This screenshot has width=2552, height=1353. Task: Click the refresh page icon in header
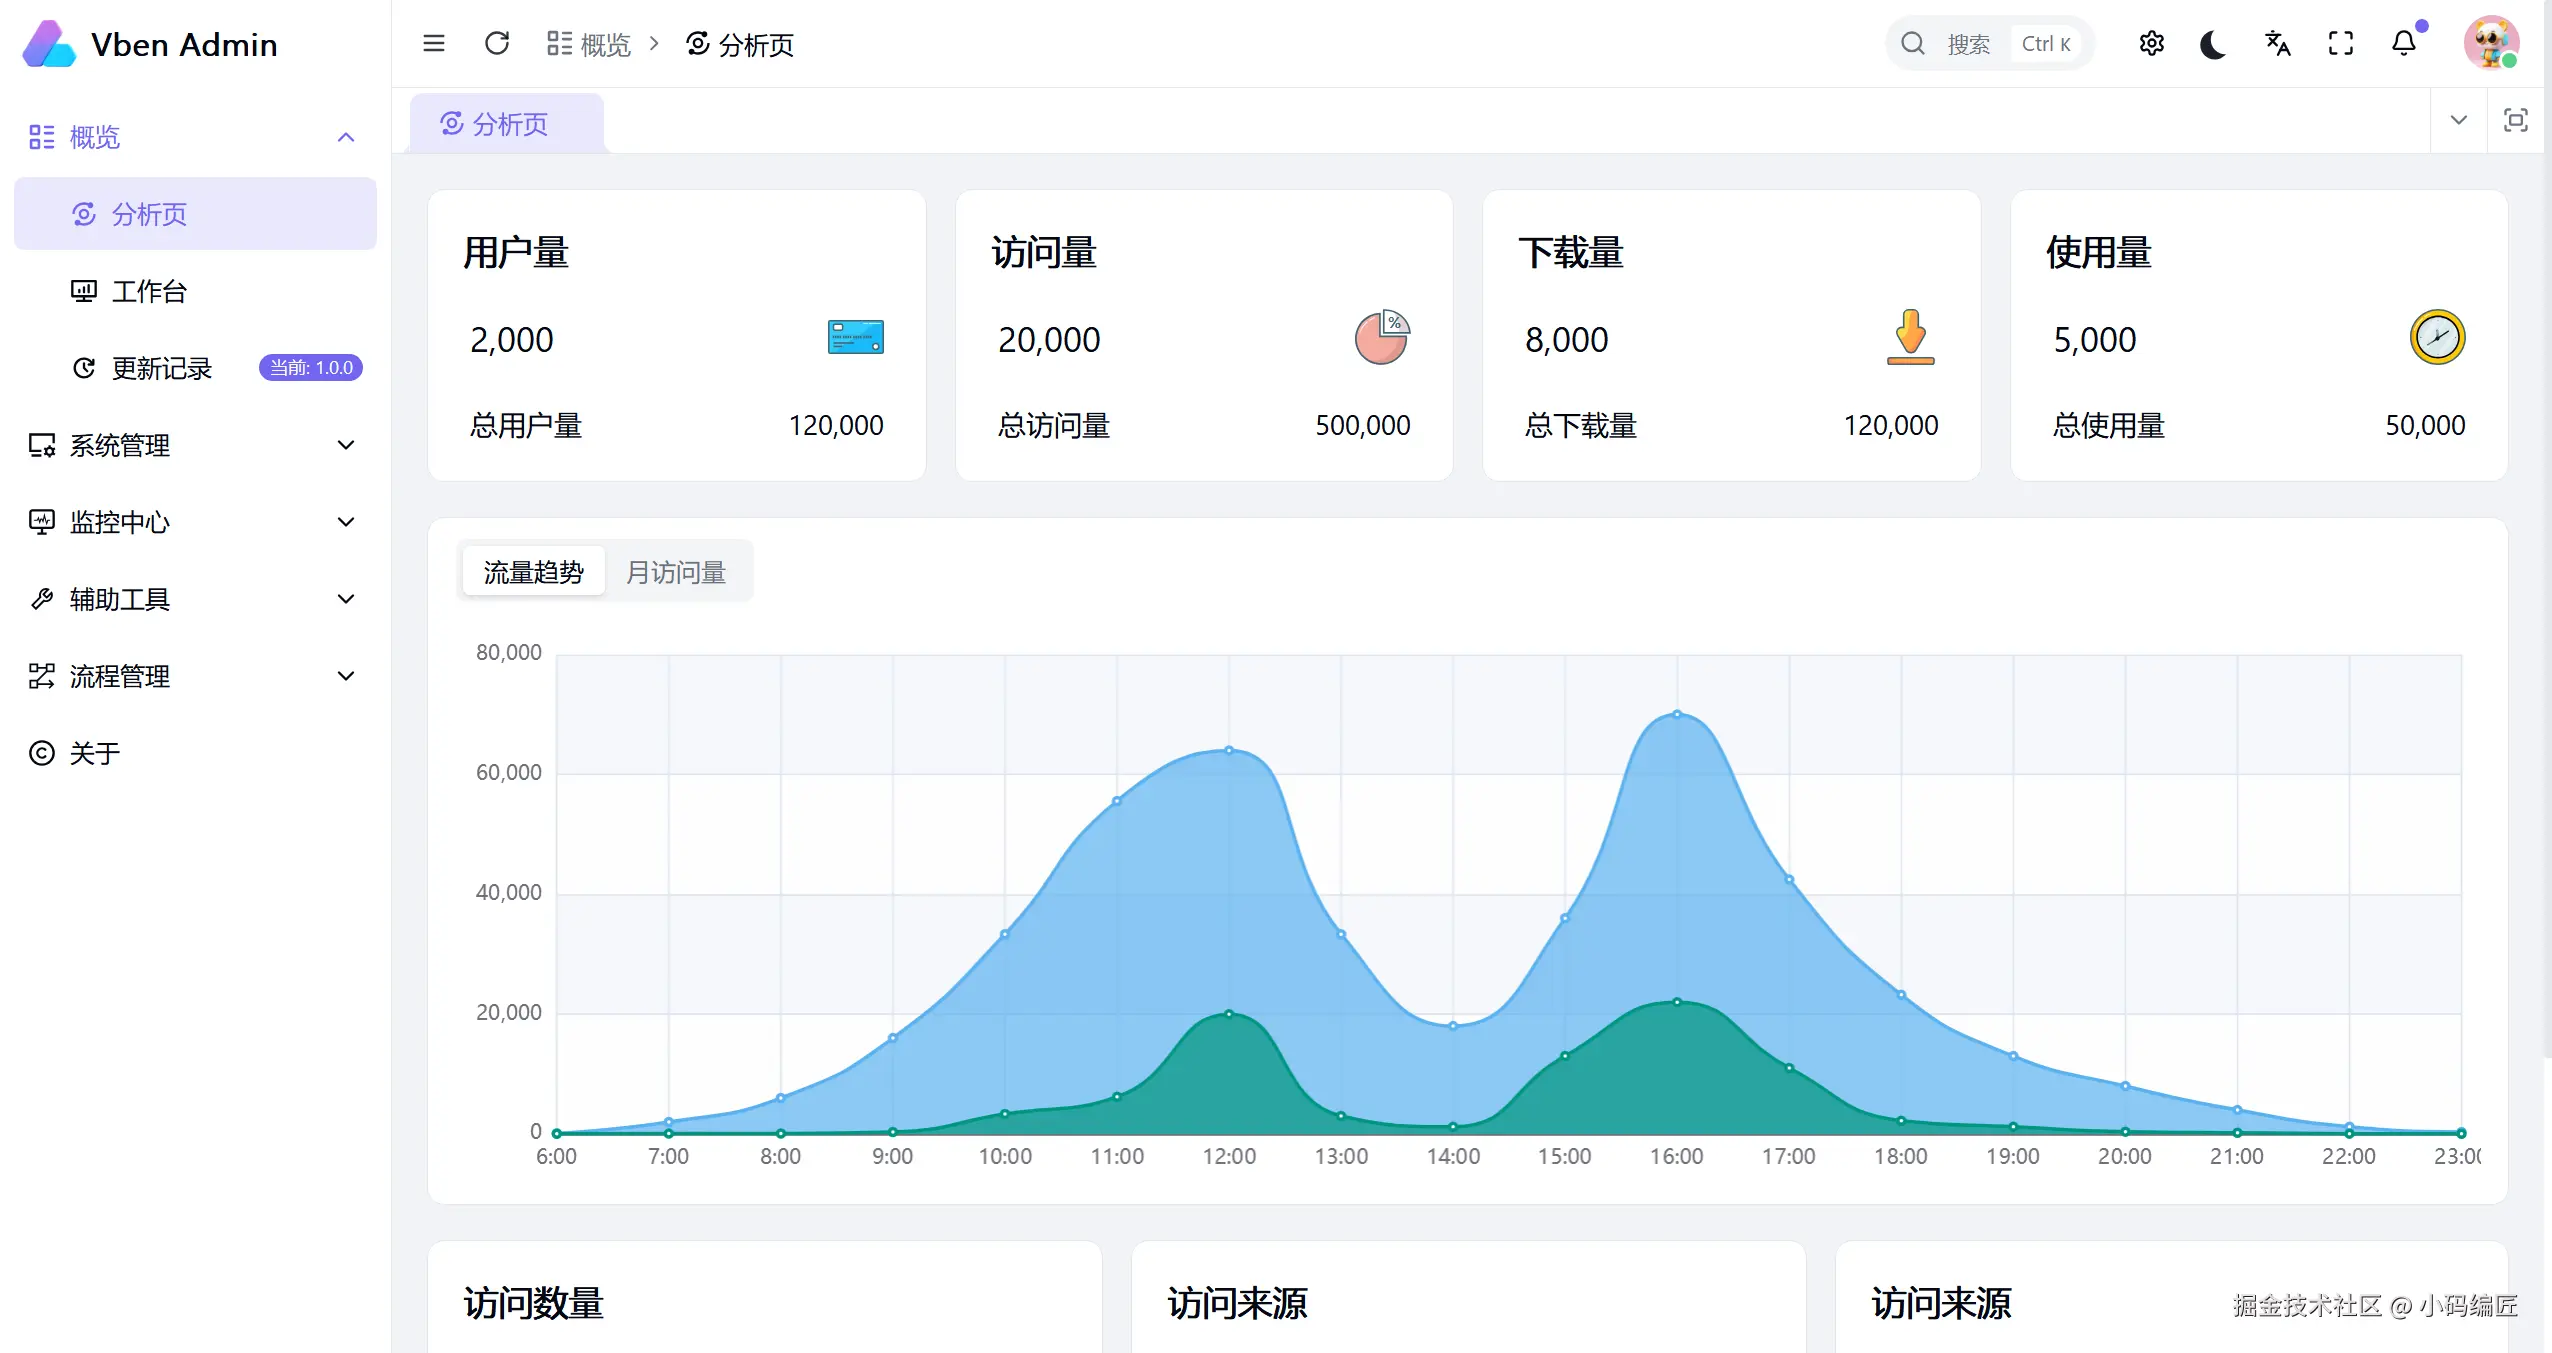497,44
